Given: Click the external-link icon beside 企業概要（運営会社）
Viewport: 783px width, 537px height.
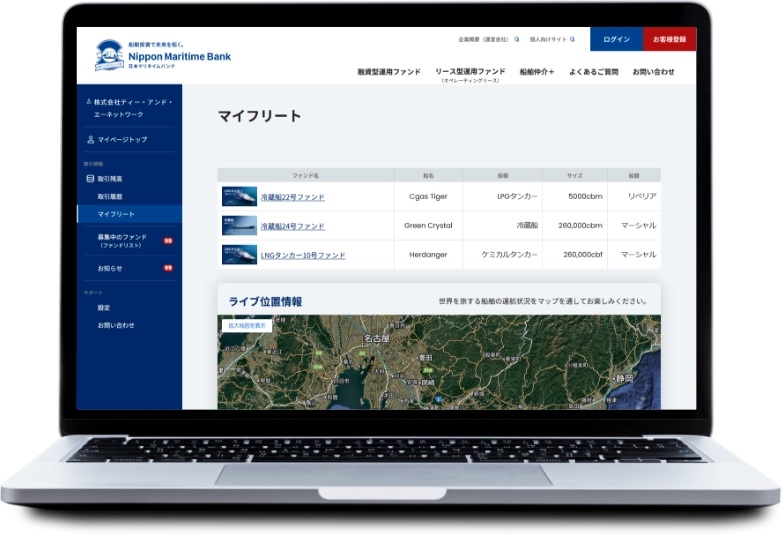Looking at the screenshot, I should click(517, 40).
